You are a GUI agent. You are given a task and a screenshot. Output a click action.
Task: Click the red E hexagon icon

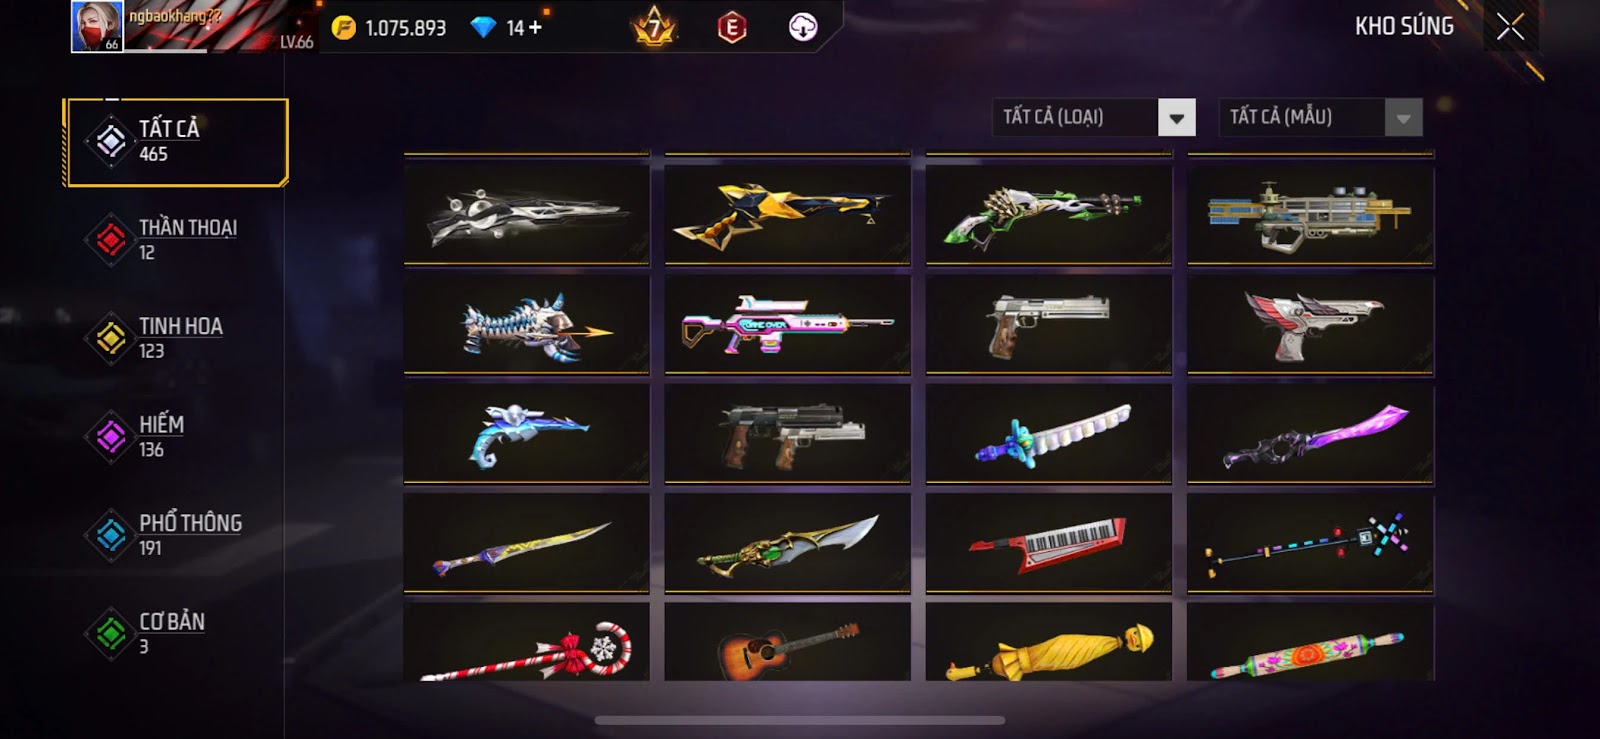732,28
